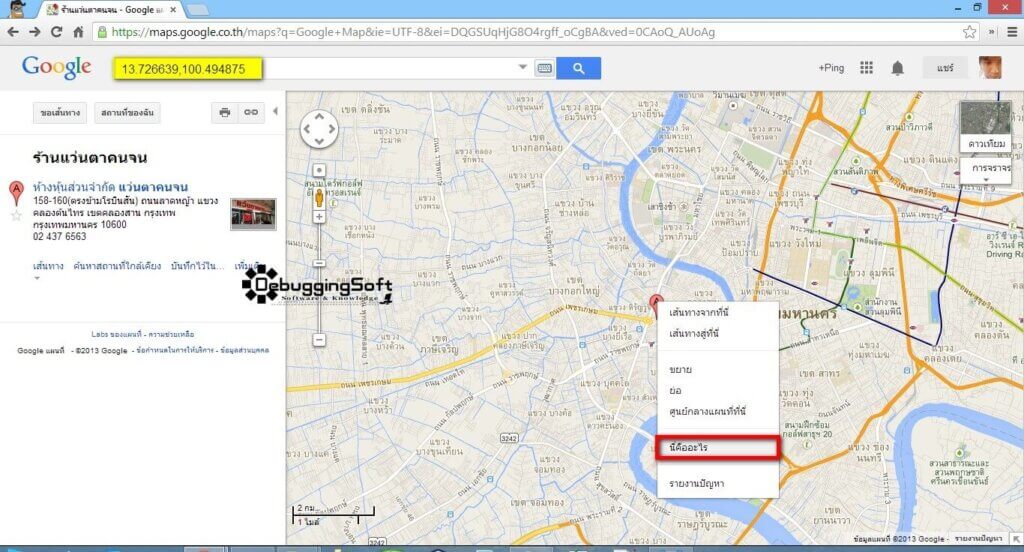Open the shop photo thumbnail
Viewport: 1024px width, 552px height.
253,214
